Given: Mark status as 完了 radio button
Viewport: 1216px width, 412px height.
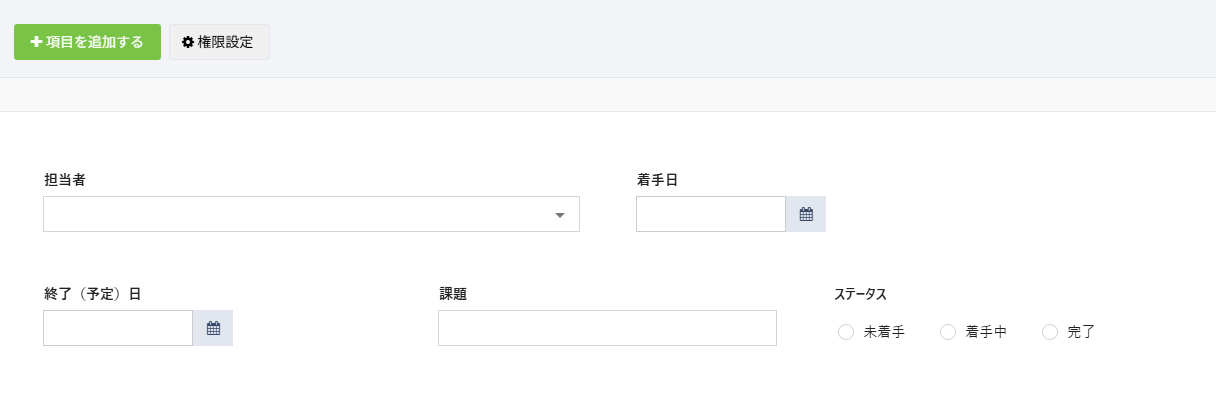Looking at the screenshot, I should (x=1050, y=332).
